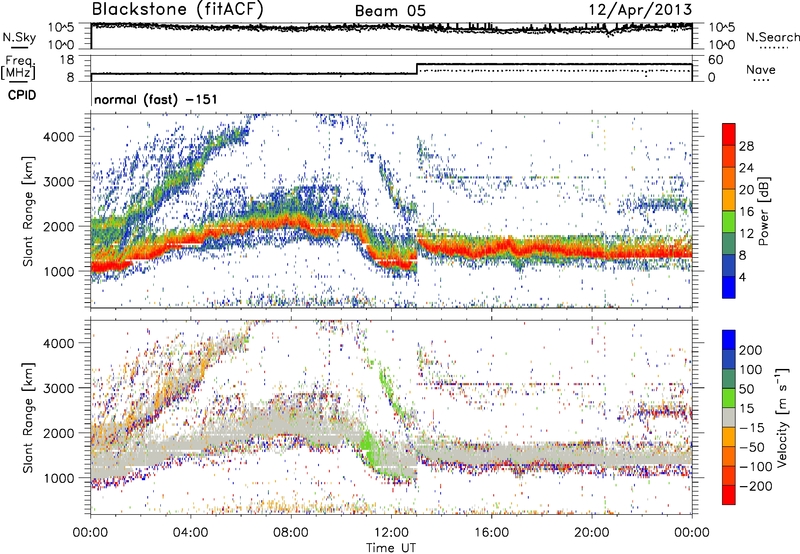Click the "28" label on the power colorbar
The height and width of the screenshot is (554, 800).
tap(746, 146)
